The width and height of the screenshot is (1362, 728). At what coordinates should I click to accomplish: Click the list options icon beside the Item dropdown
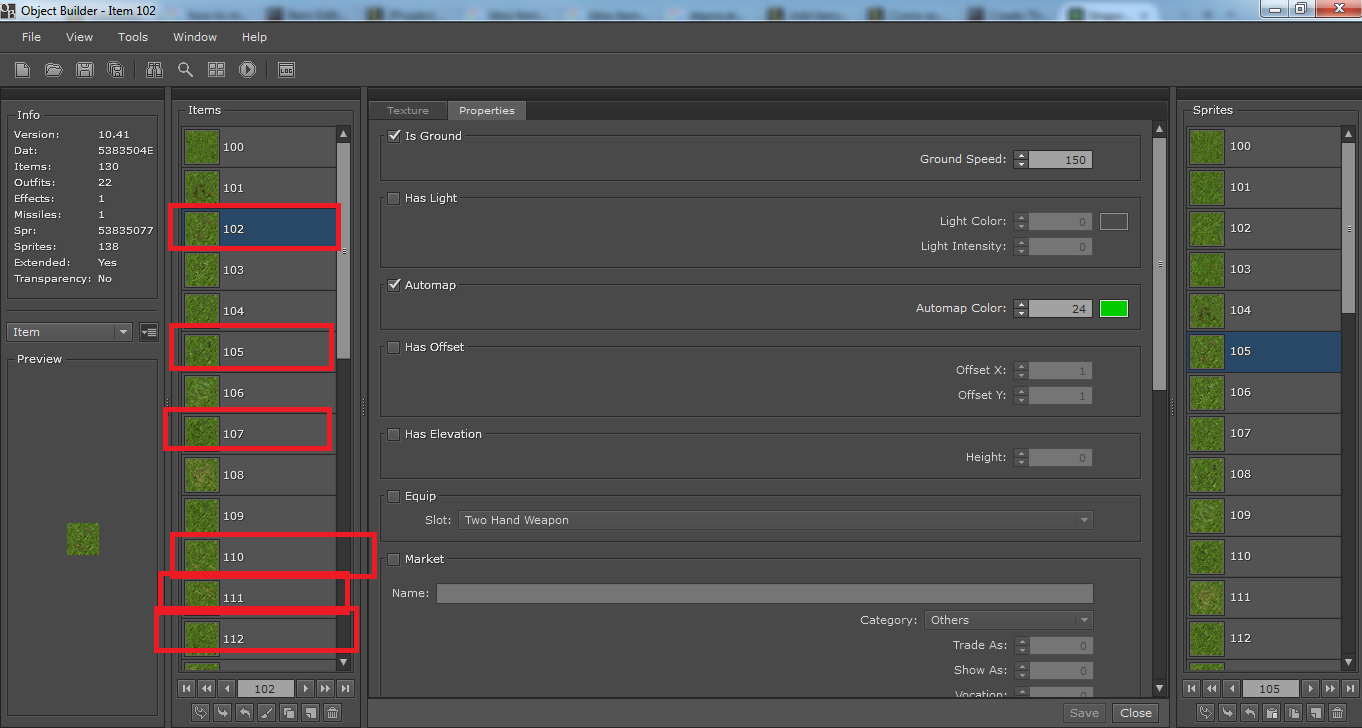149,332
